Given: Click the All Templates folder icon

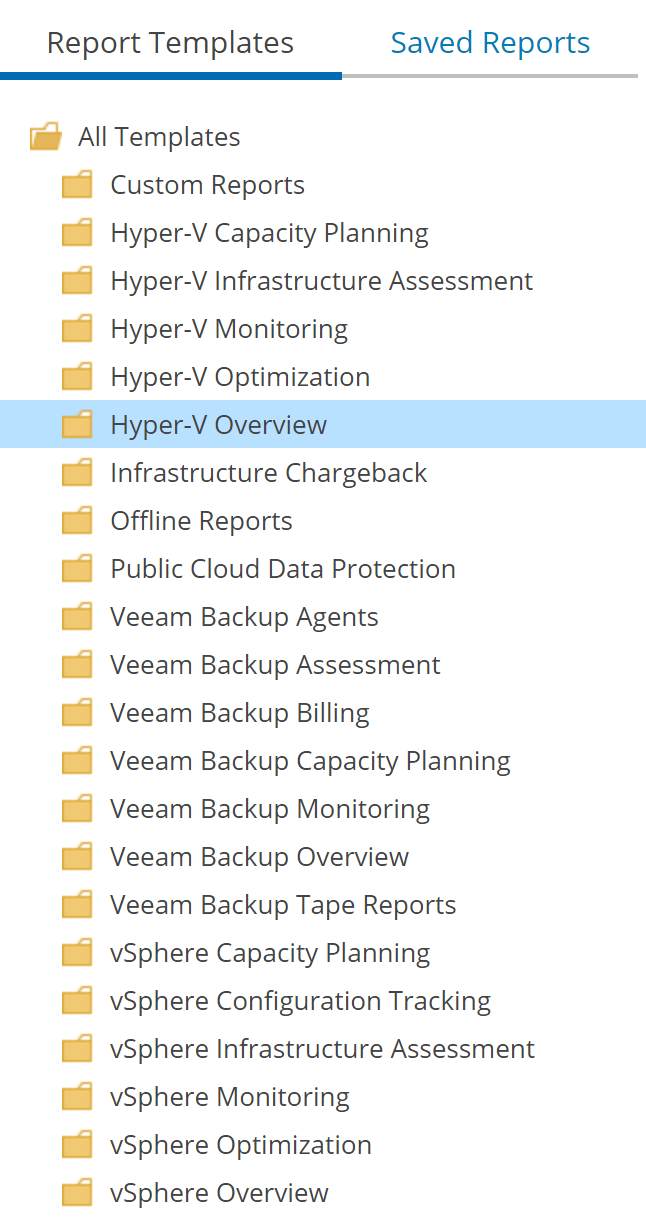Looking at the screenshot, I should 44,136.
